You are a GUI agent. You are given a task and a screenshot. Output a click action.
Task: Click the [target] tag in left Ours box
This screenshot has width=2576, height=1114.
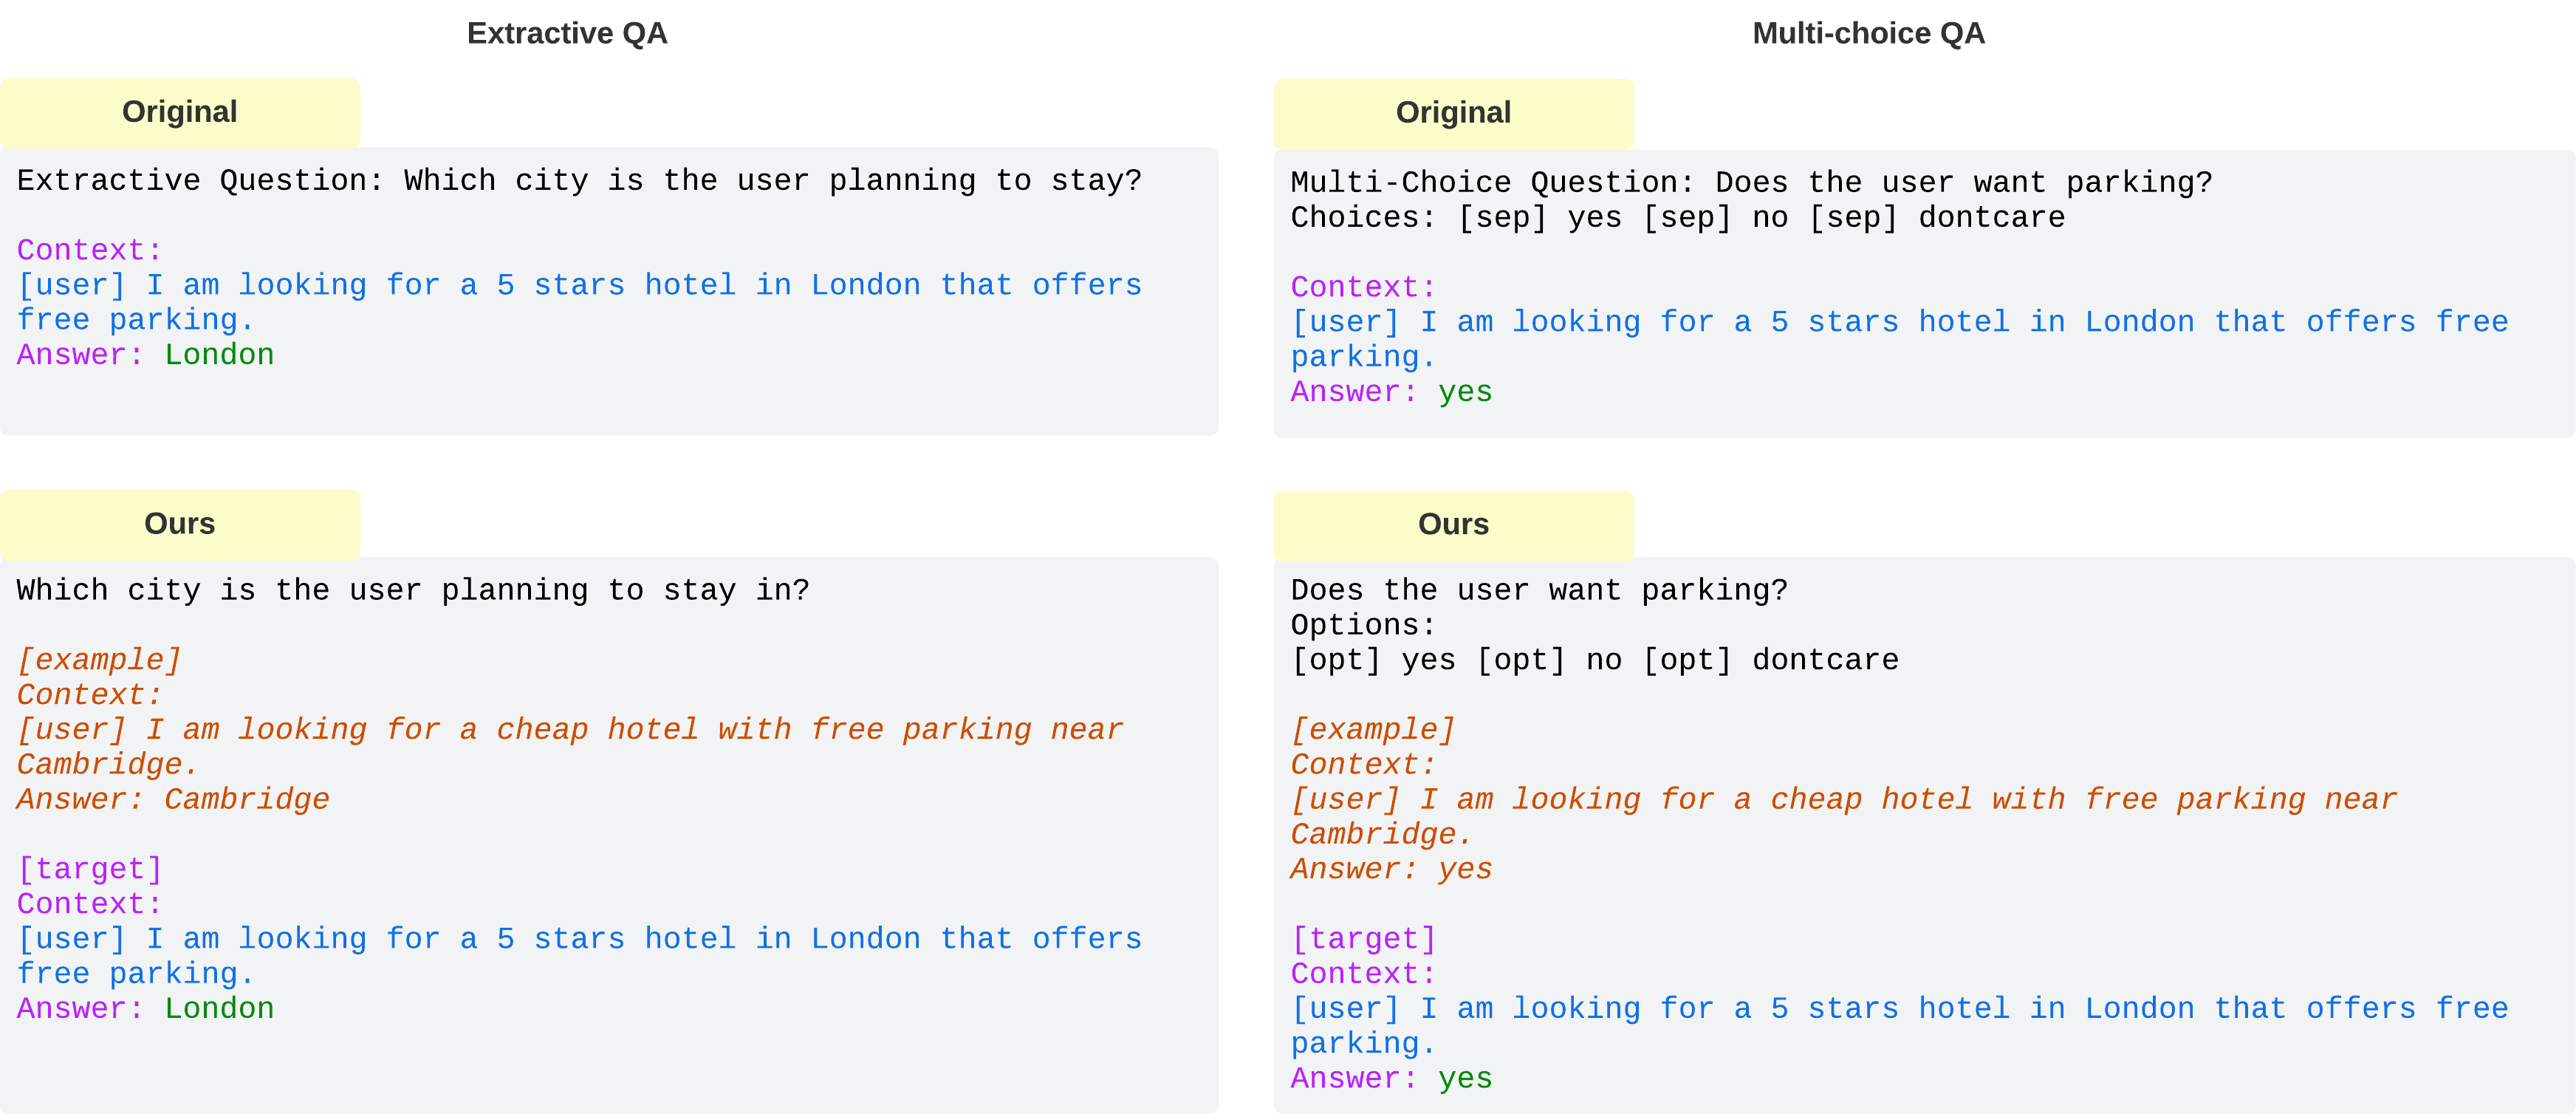(x=90, y=869)
